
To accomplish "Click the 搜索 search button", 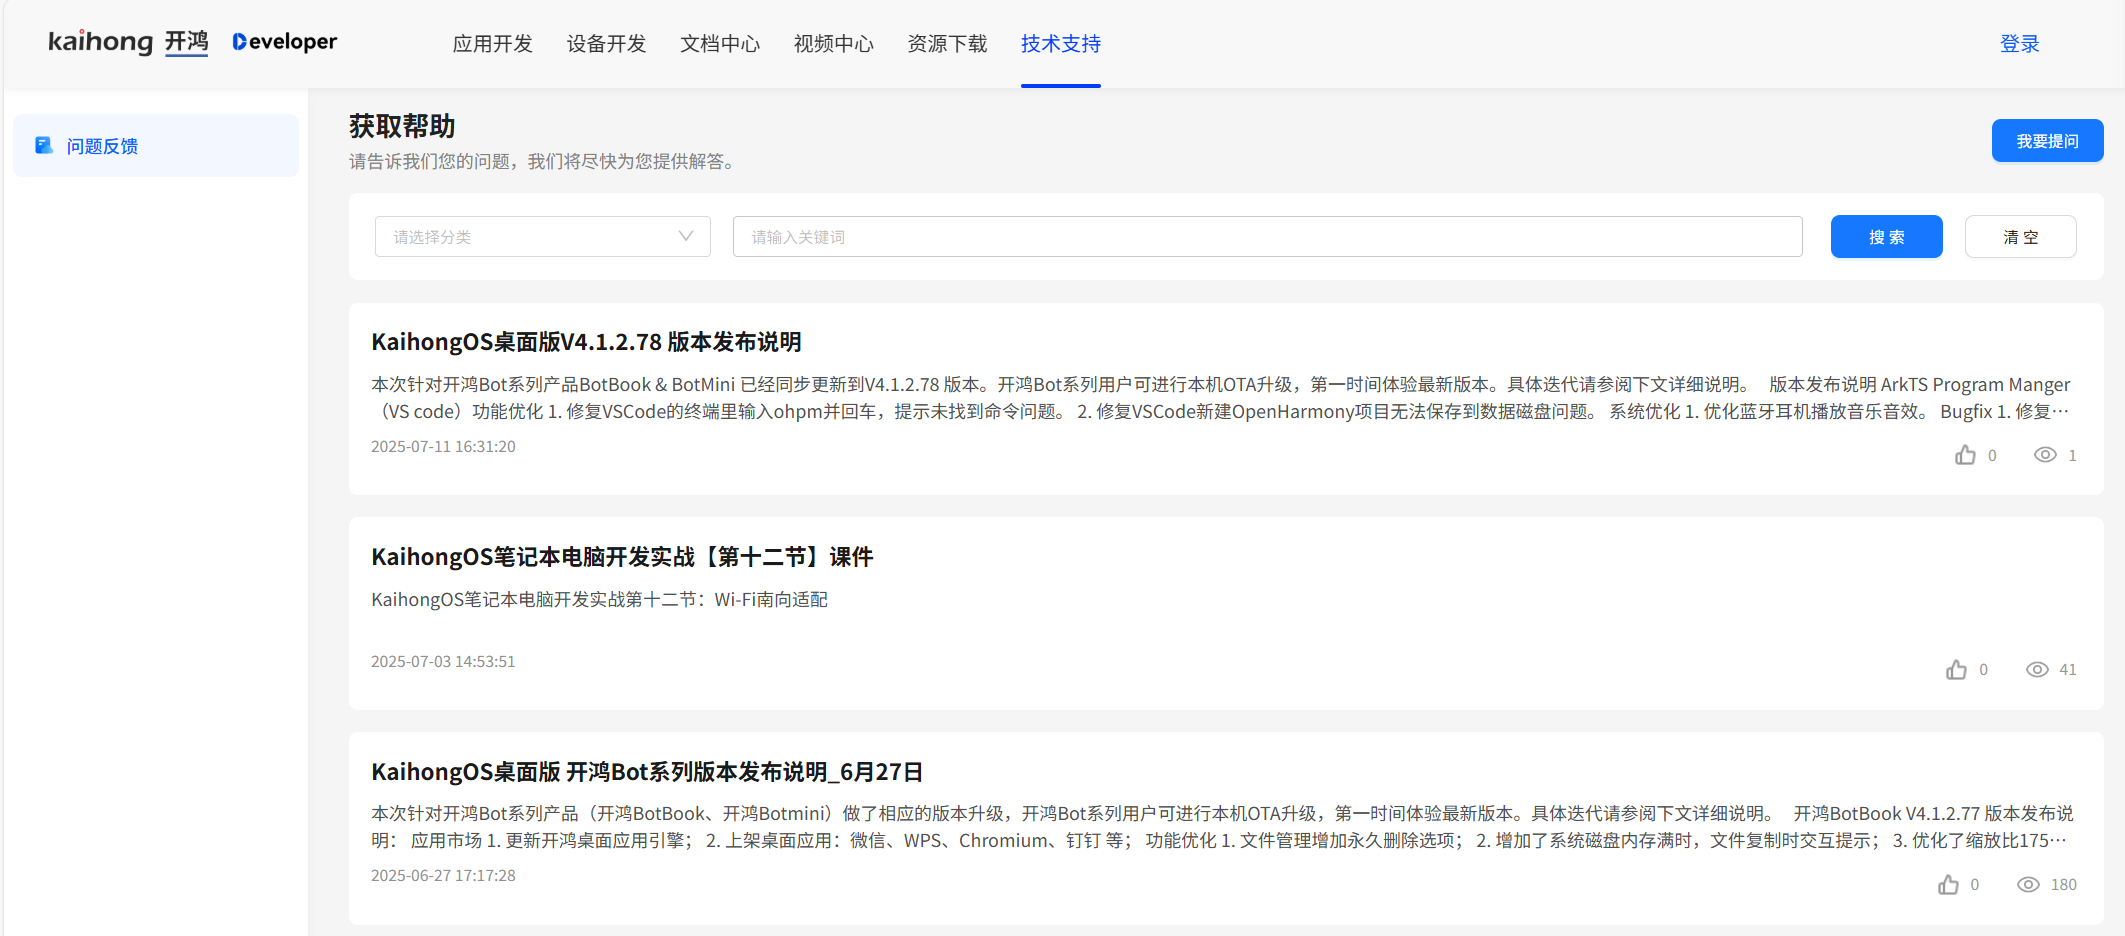I will click(1886, 237).
